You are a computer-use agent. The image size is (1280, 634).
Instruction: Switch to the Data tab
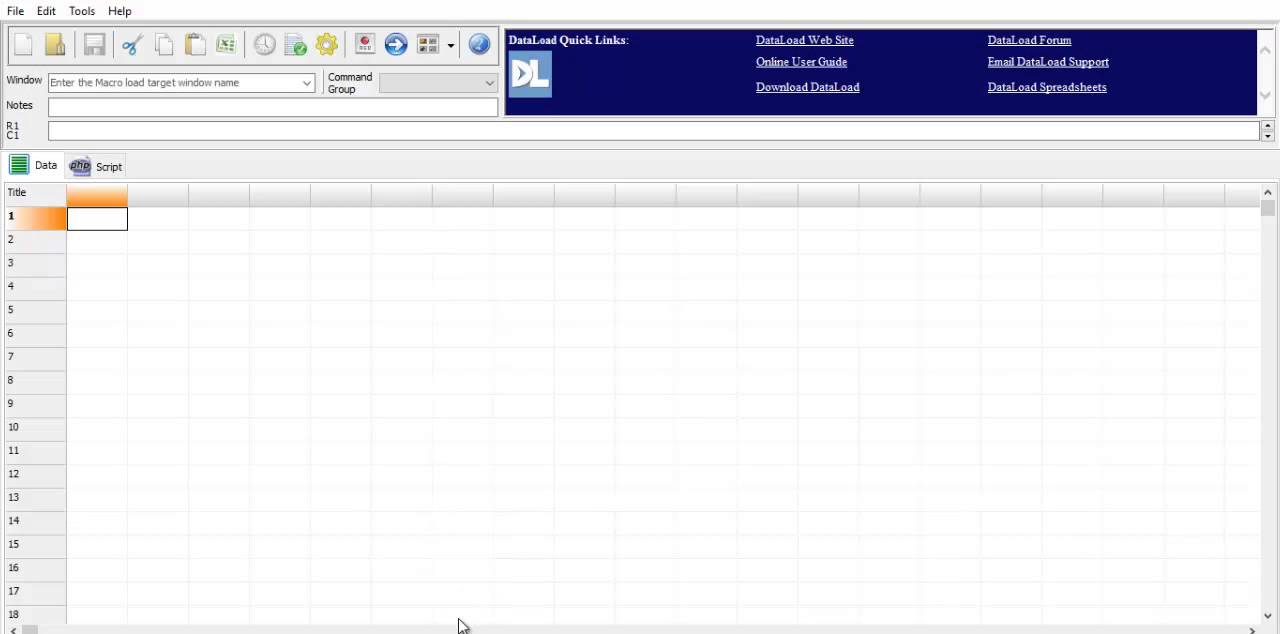[x=34, y=165]
